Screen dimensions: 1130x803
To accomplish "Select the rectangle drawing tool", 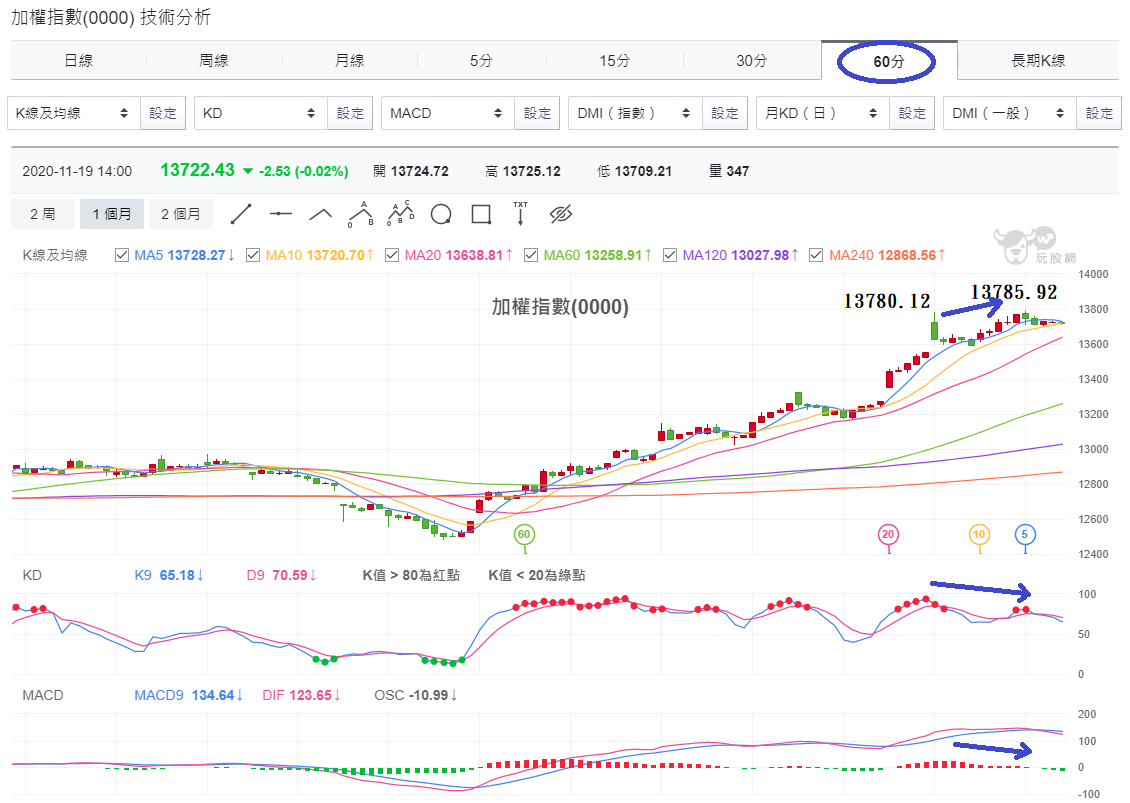I will [x=481, y=214].
